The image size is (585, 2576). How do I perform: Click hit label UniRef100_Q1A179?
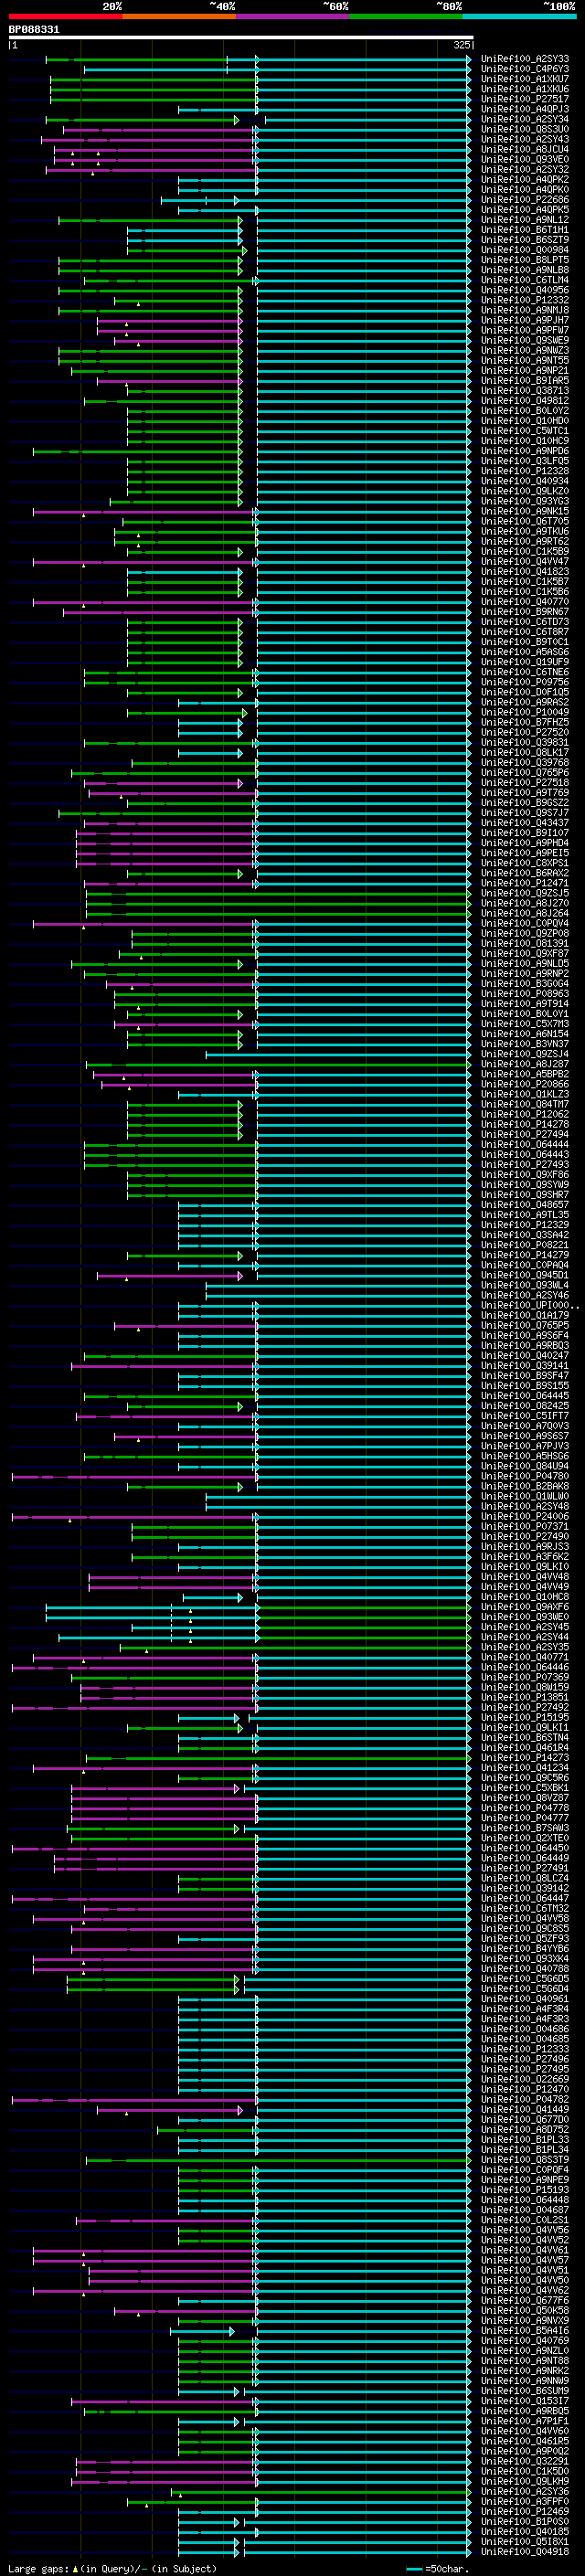click(x=525, y=1315)
